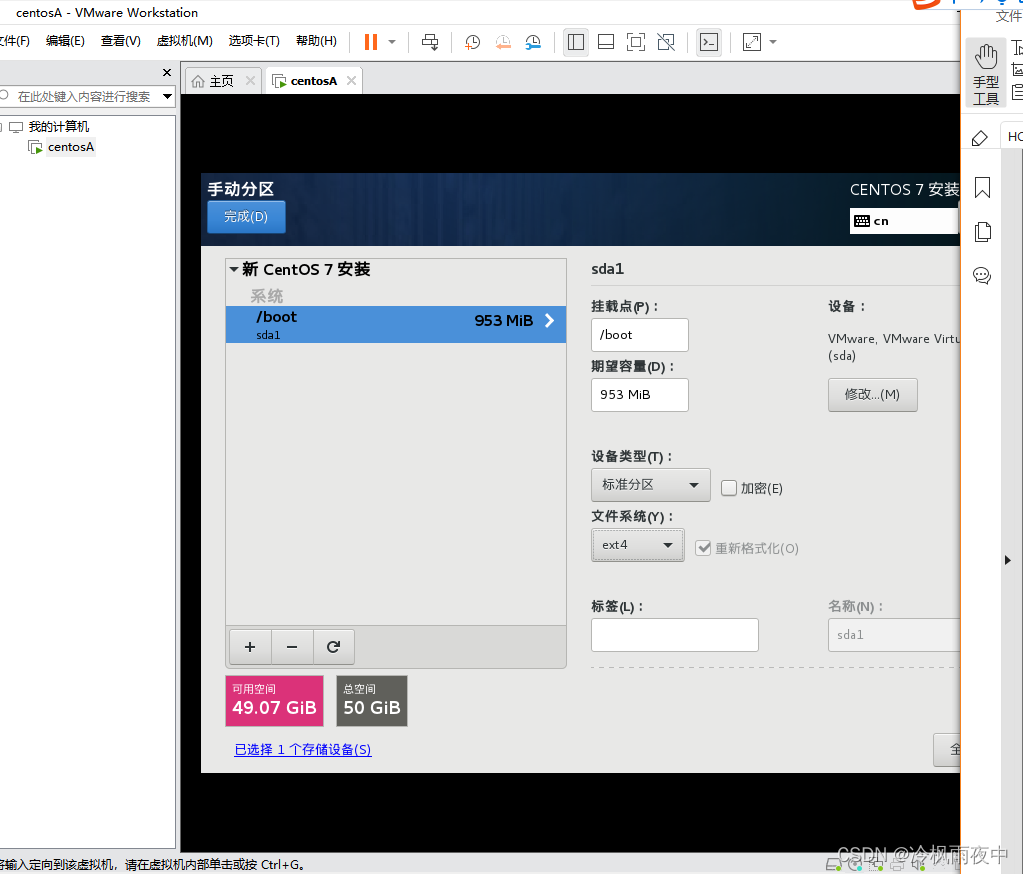This screenshot has height=874, width=1023.
Task: Open the comments icon in right sidebar
Action: (x=982, y=276)
